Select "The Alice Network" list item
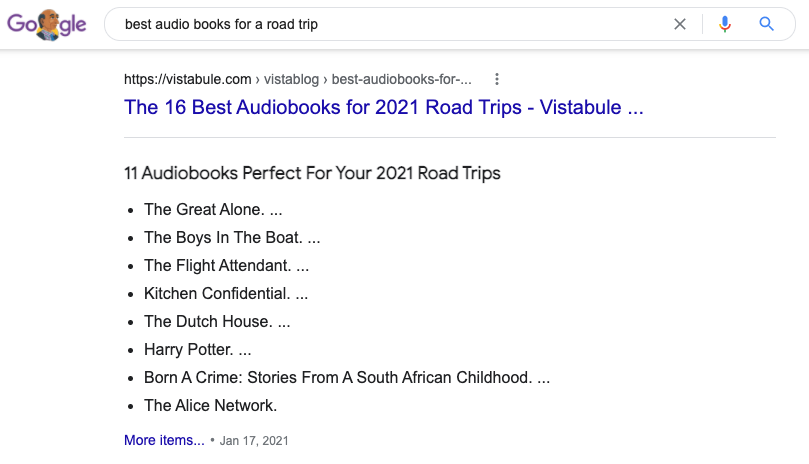The width and height of the screenshot is (809, 464). 210,405
